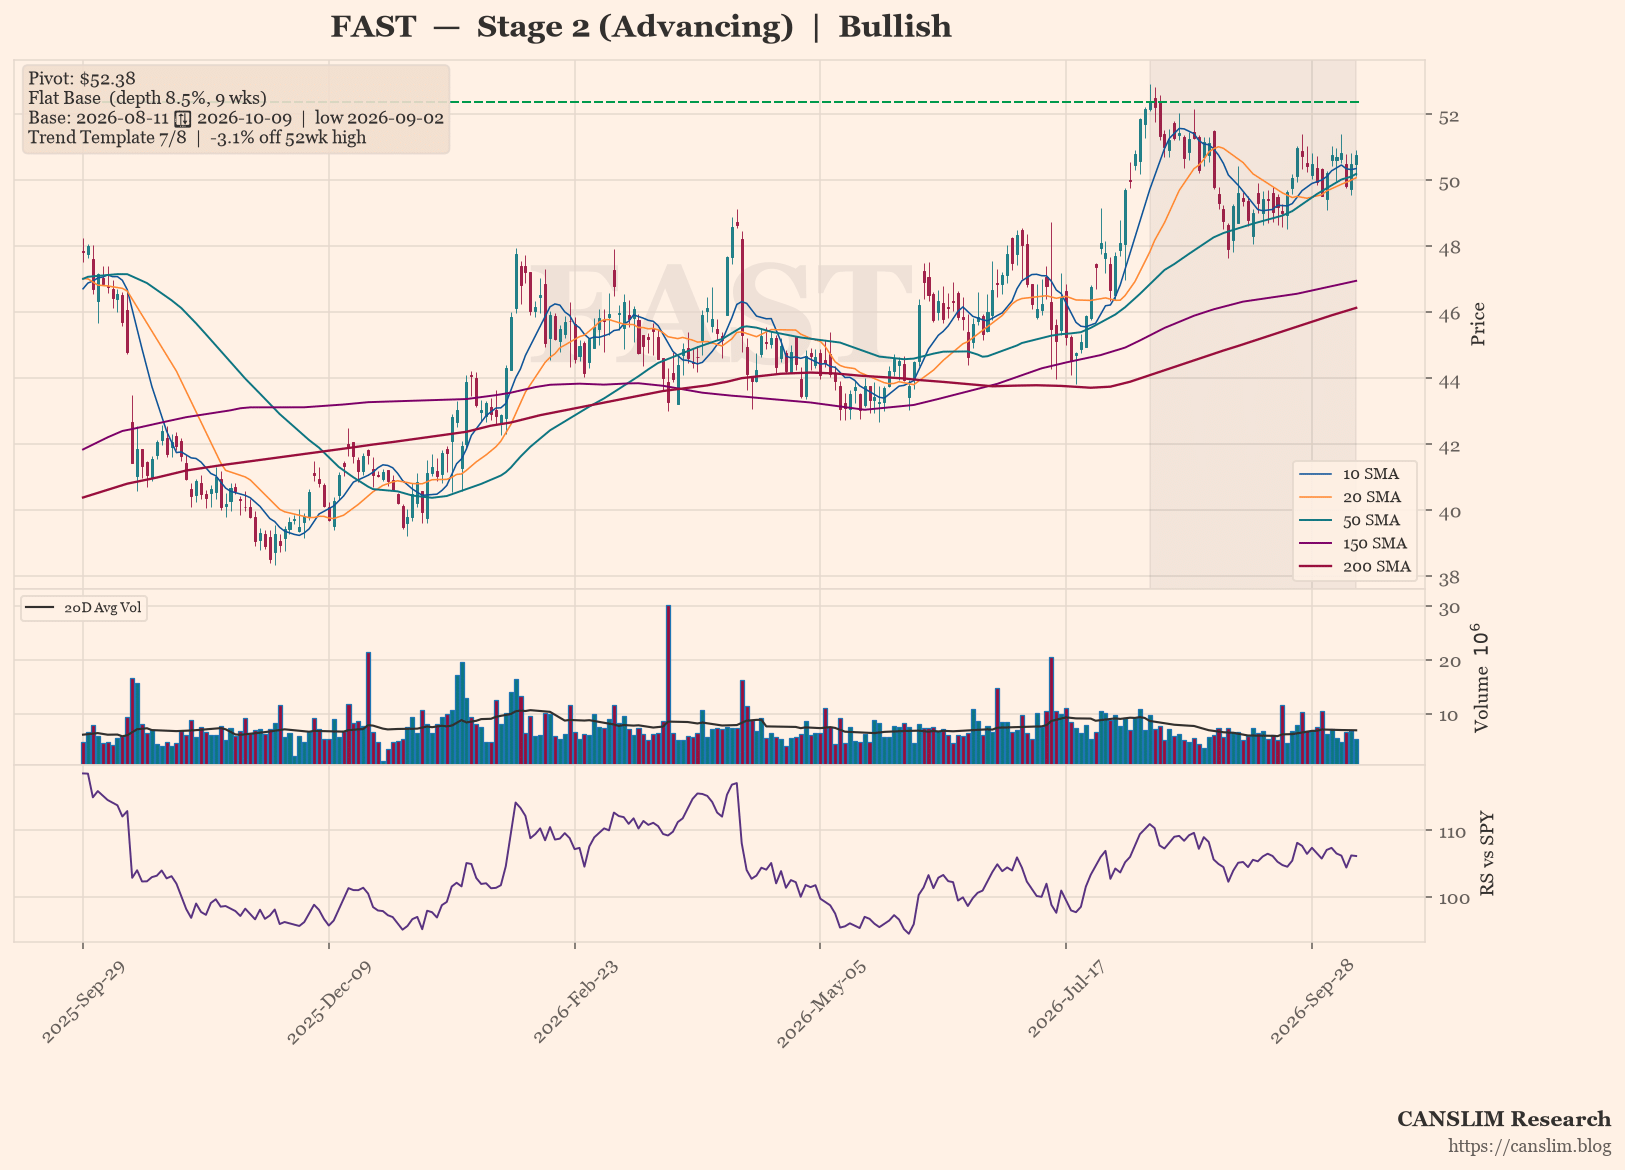Click the '20D Avg Vol' legend label

click(102, 608)
